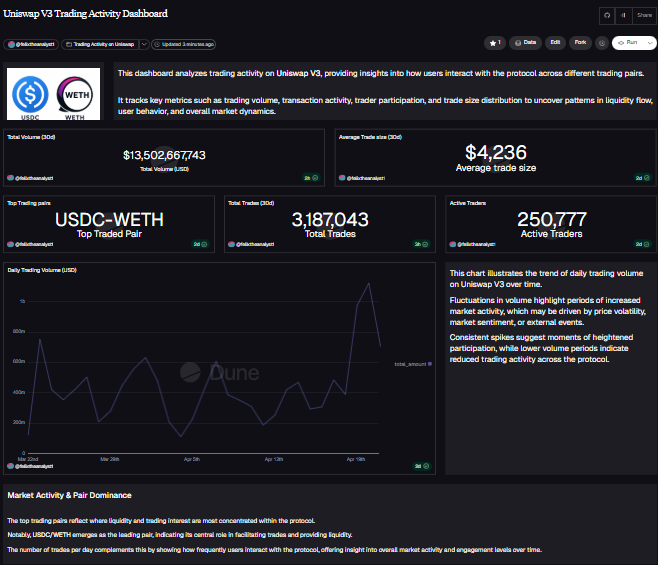
Task: Open the Top Trading pairs panel title
Action: pos(29,203)
